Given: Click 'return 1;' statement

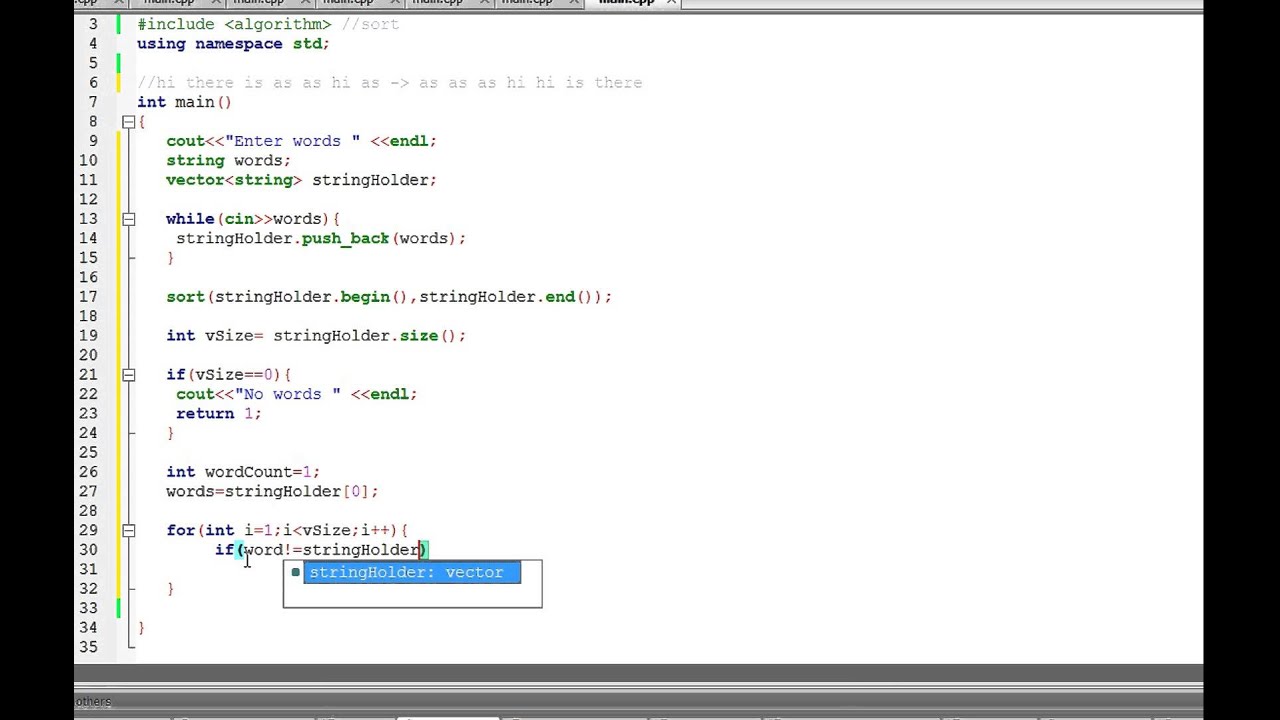Looking at the screenshot, I should [218, 414].
